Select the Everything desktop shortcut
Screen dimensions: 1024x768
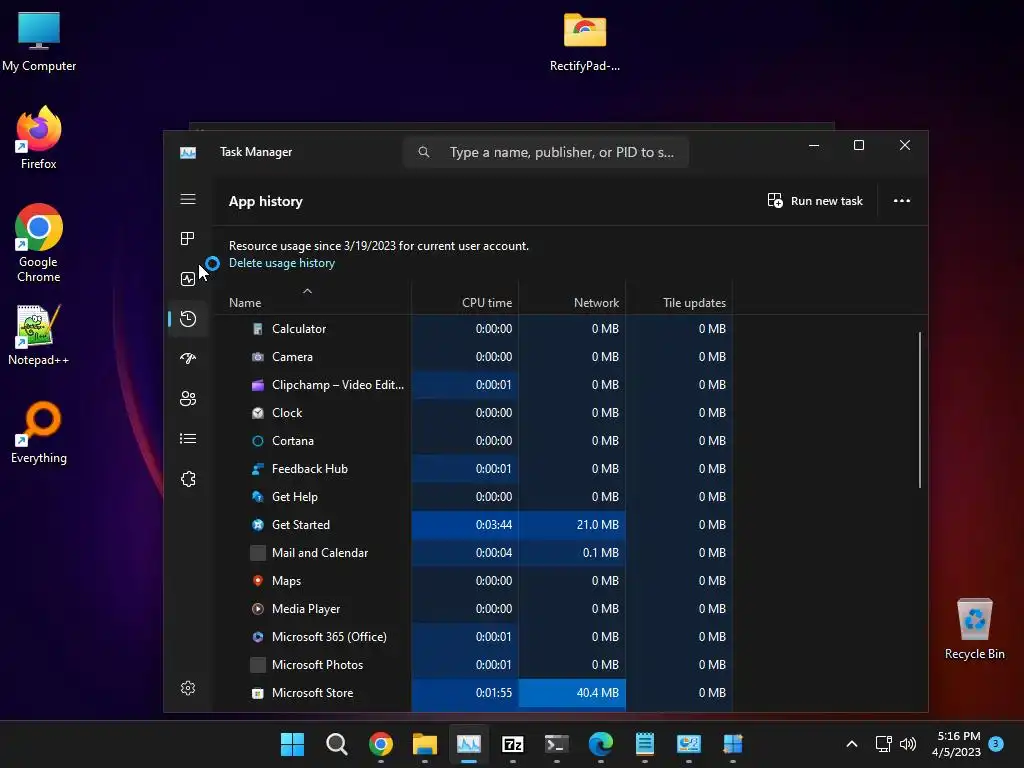[x=39, y=433]
